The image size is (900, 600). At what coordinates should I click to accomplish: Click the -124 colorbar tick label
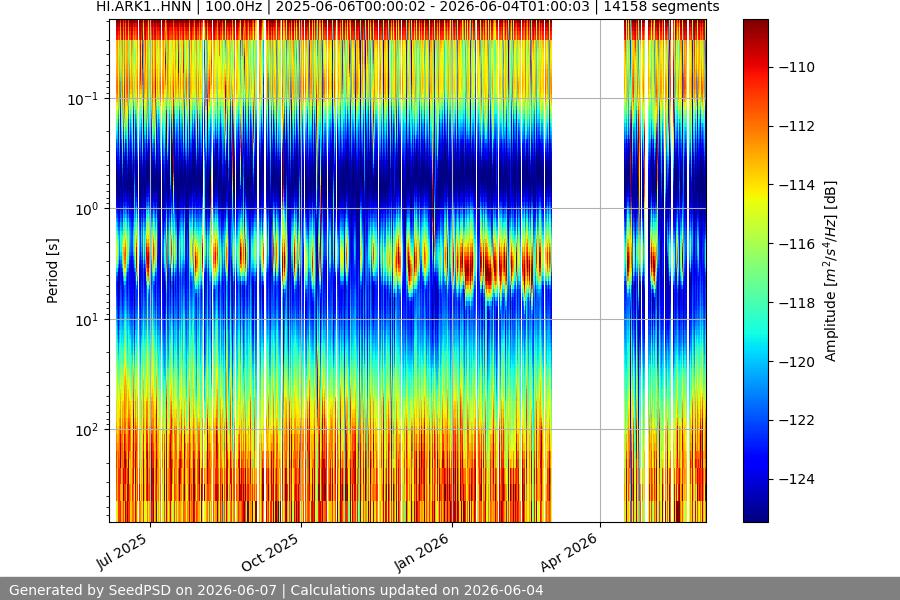click(x=797, y=479)
